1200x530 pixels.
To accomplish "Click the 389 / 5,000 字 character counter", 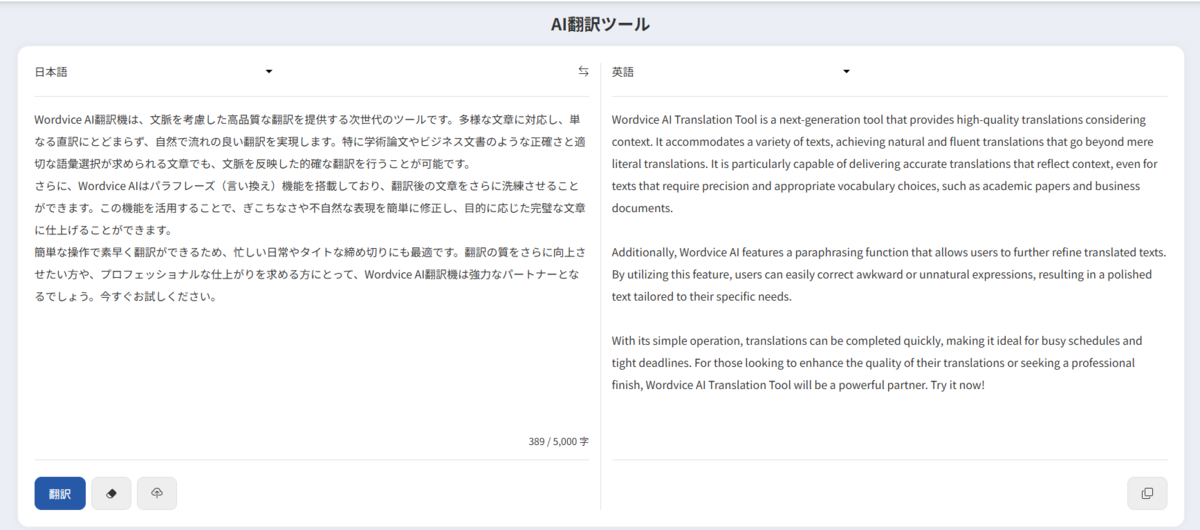I will (559, 441).
